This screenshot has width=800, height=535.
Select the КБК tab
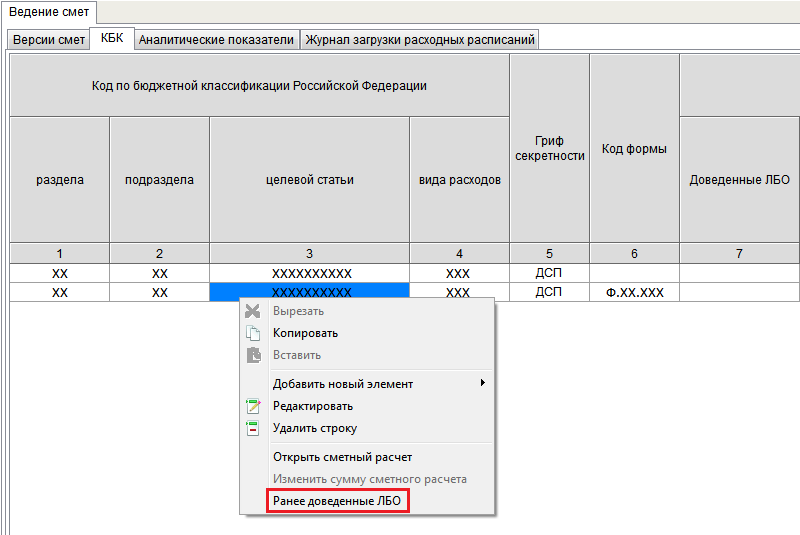click(111, 39)
